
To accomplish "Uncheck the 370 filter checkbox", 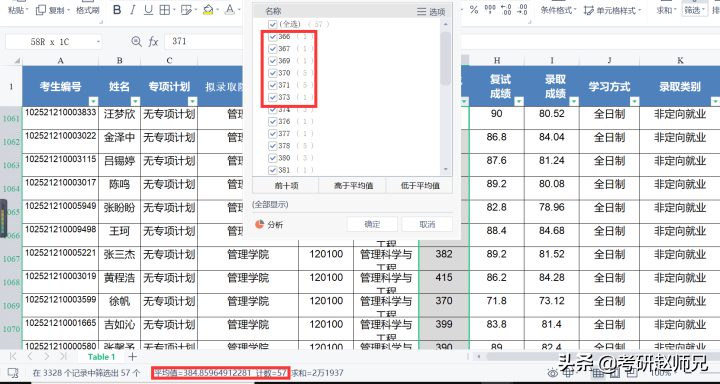I will point(273,73).
